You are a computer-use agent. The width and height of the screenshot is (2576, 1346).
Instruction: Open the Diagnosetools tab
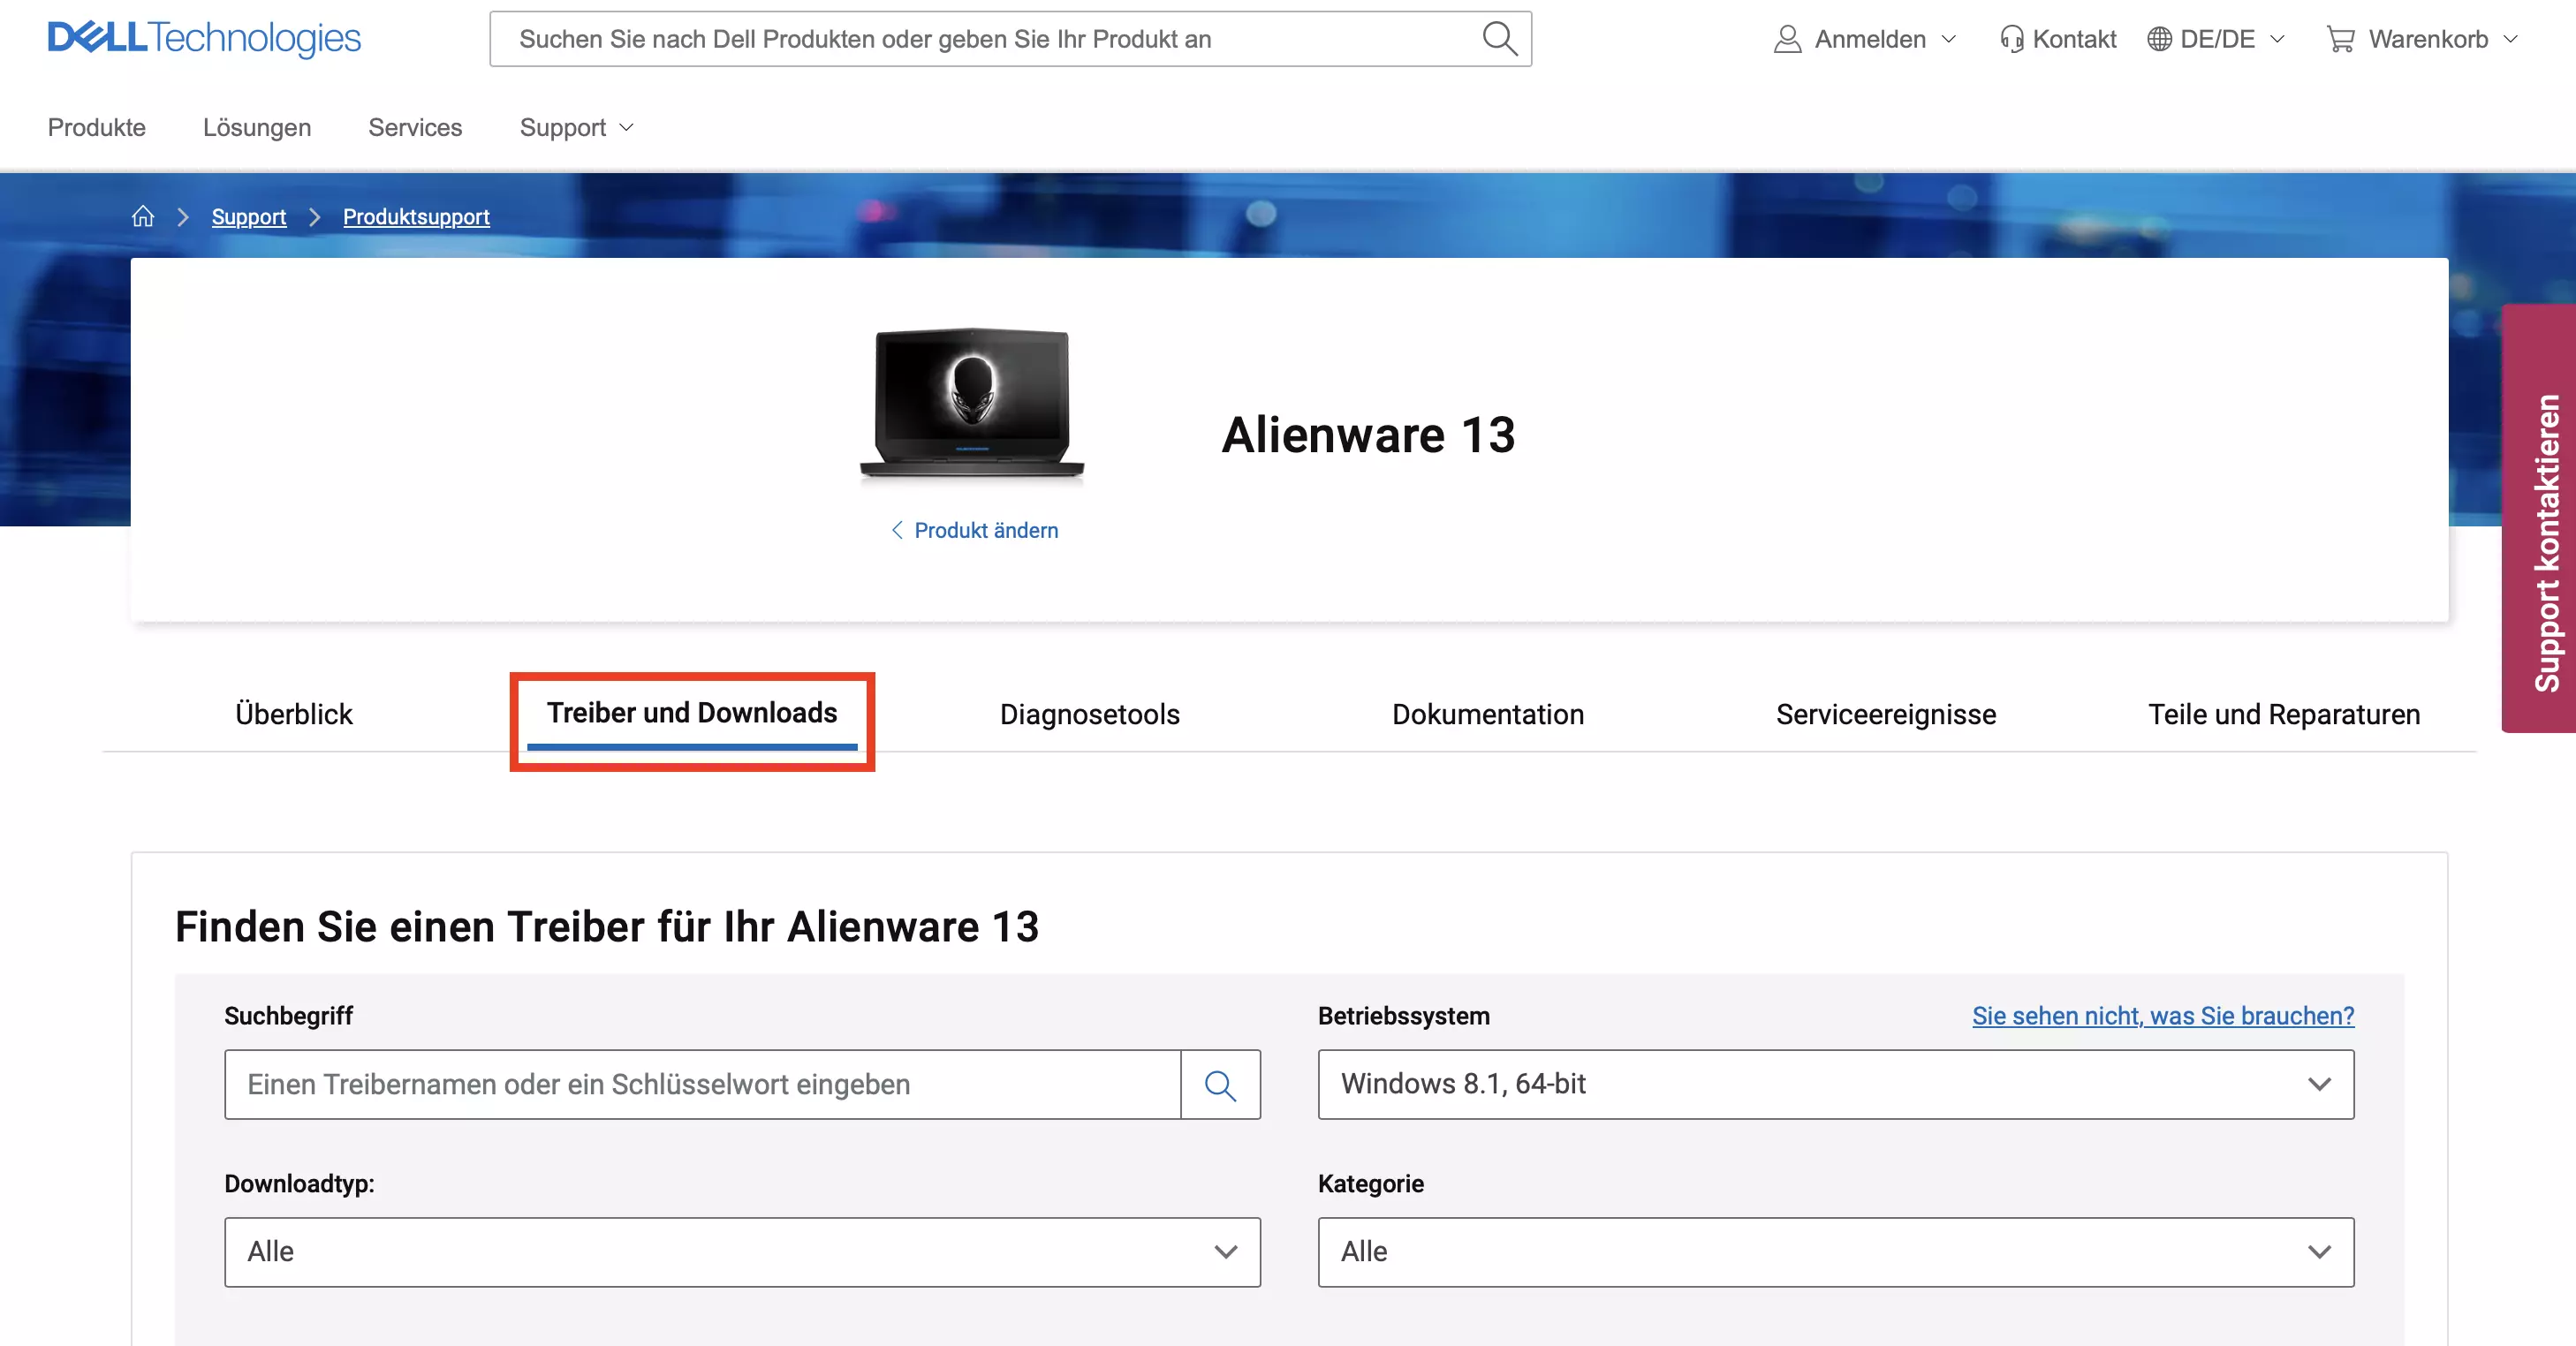[x=1090, y=713]
